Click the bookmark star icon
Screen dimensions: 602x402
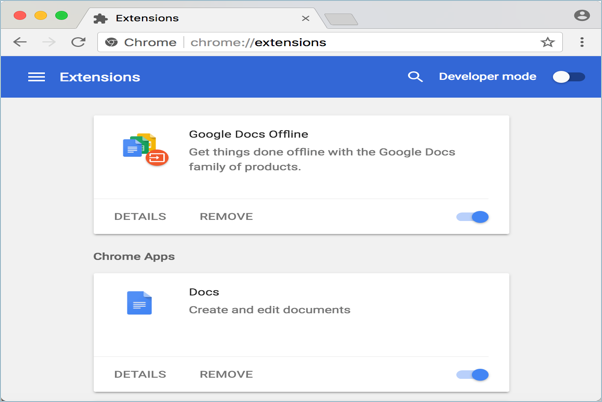point(547,43)
